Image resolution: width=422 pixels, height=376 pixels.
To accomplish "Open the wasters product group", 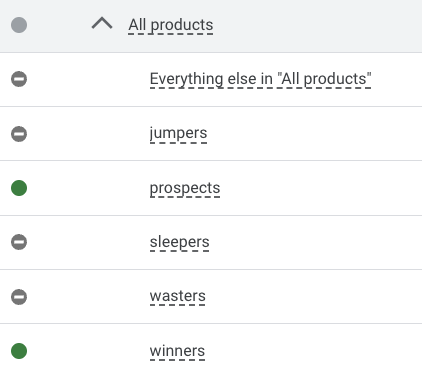I will [x=177, y=296].
